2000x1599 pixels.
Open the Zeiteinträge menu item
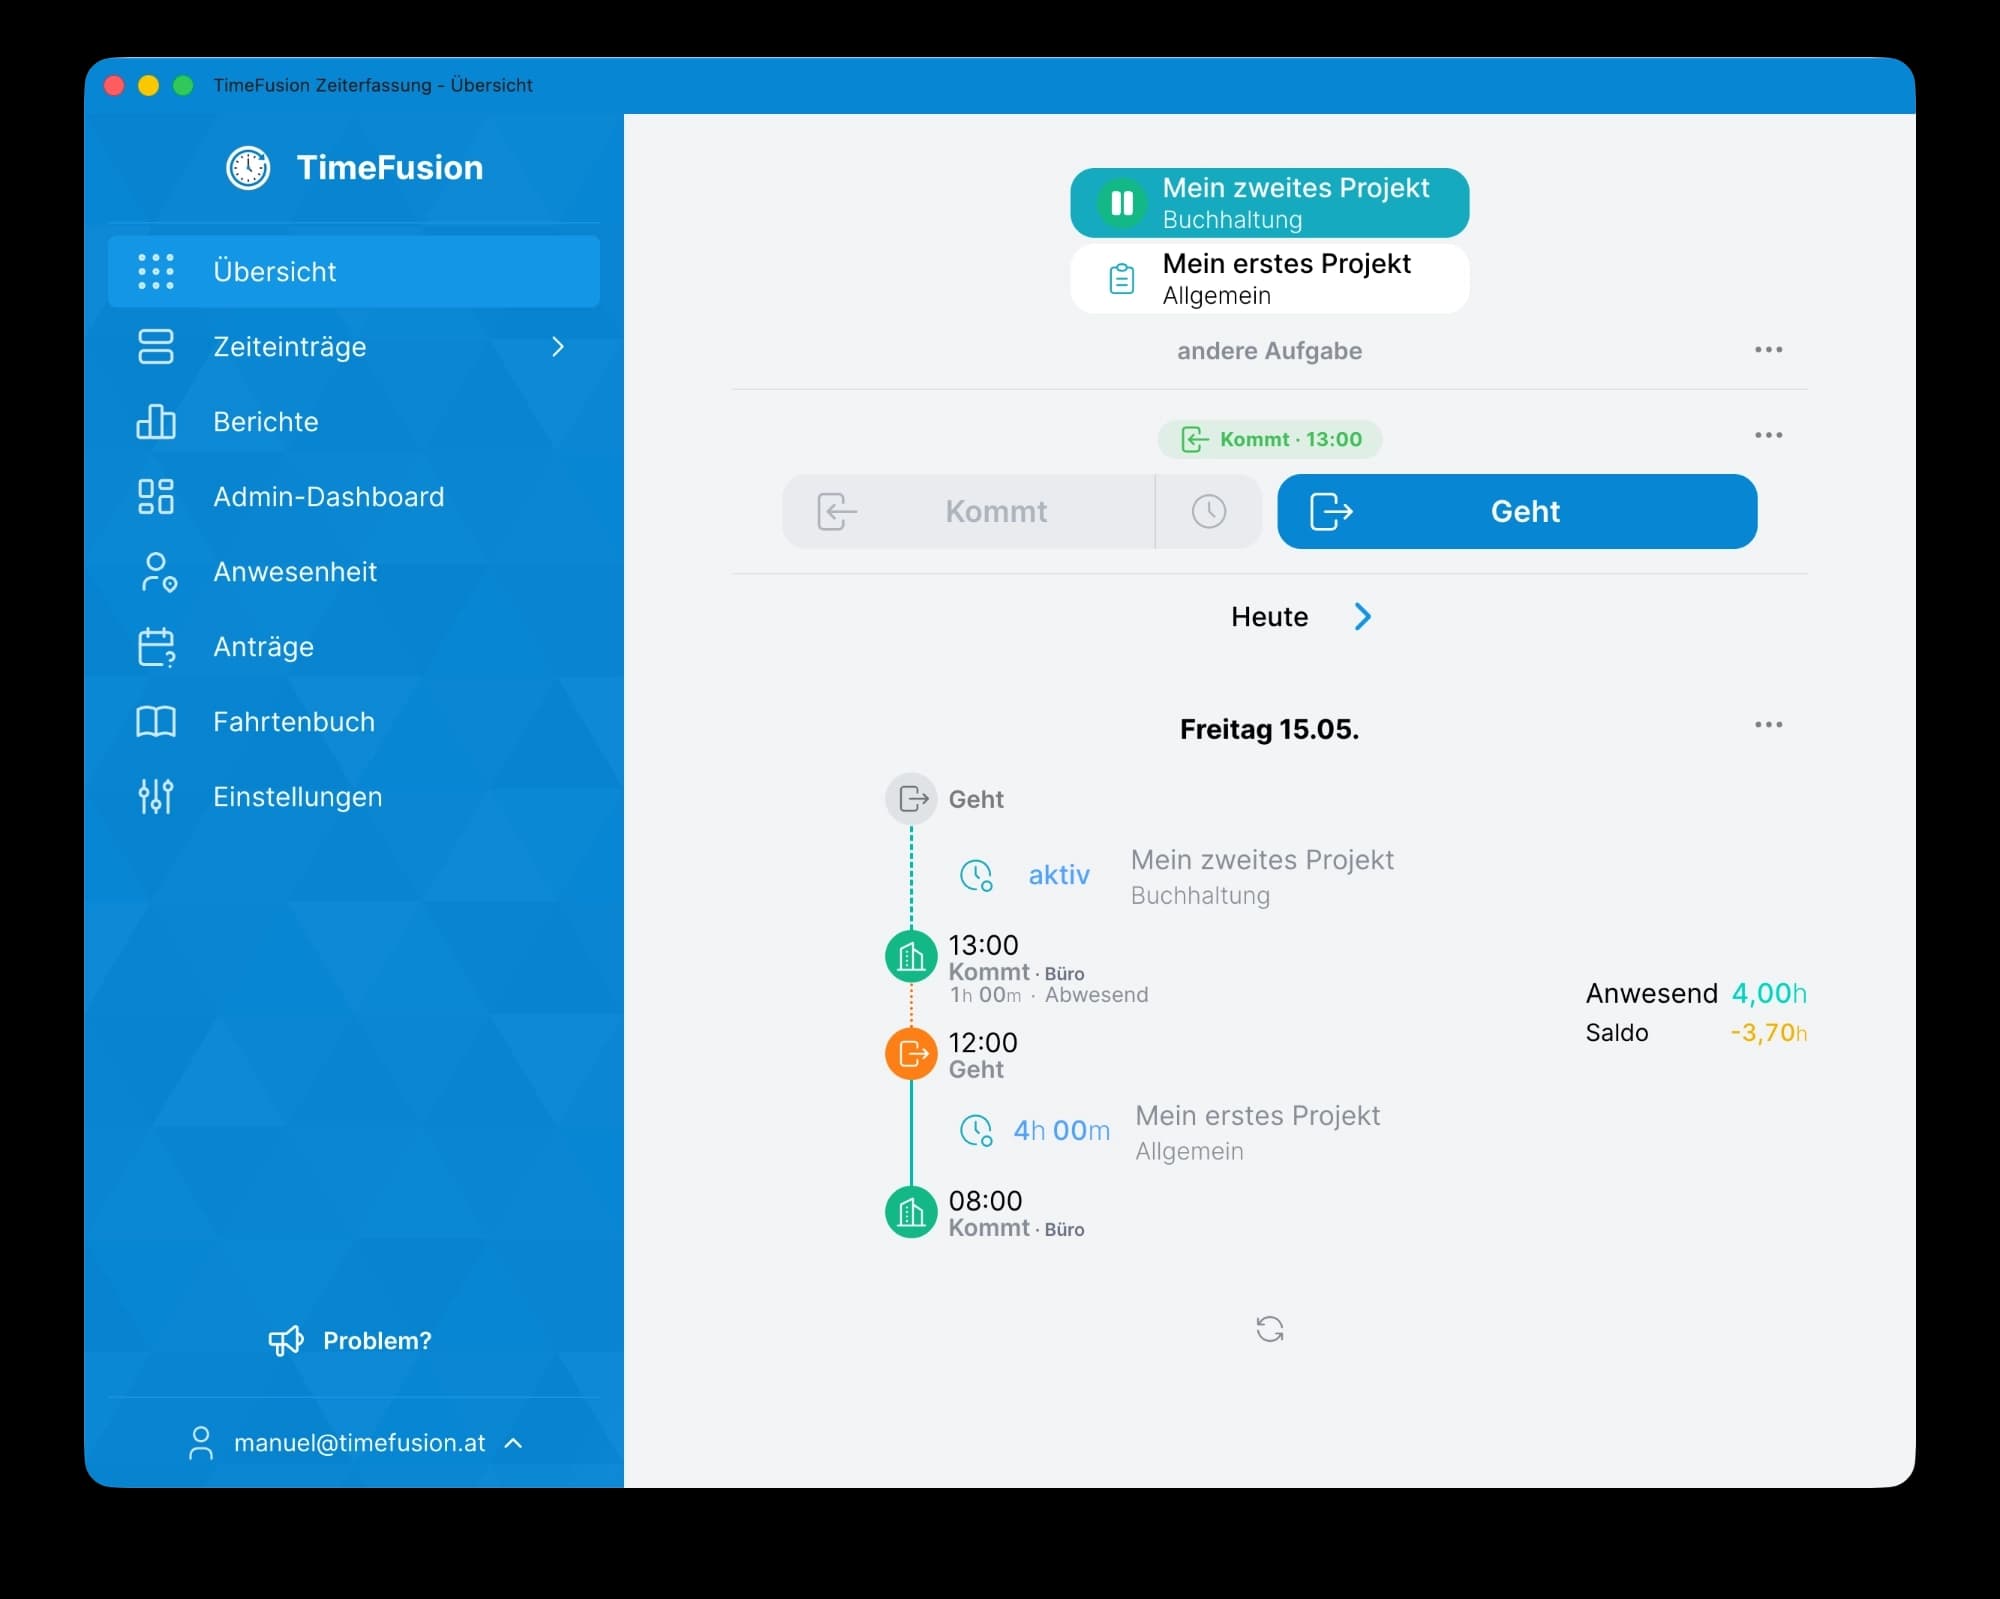tap(354, 346)
